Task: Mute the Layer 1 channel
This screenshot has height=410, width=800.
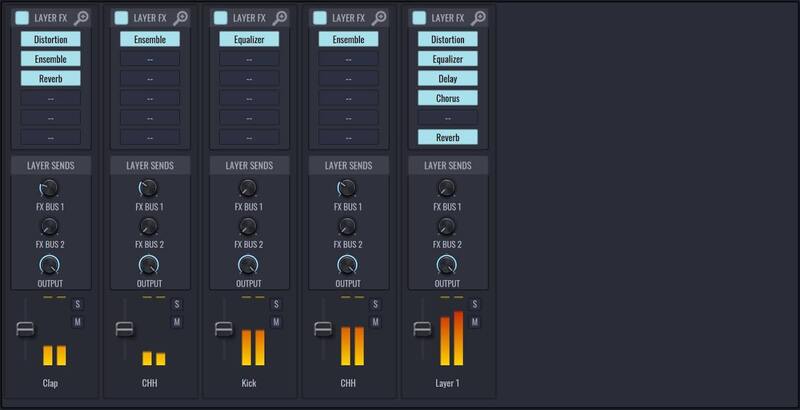Action: 475,322
